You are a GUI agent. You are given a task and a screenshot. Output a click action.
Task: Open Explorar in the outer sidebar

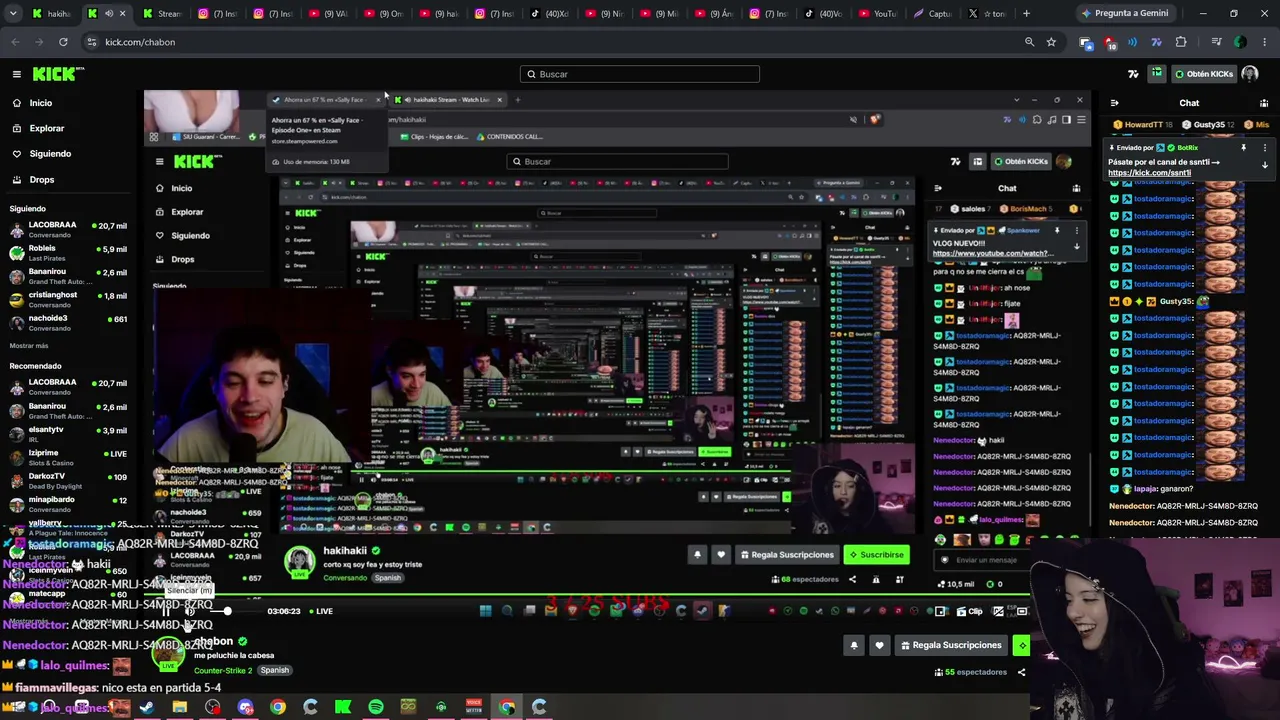point(47,128)
